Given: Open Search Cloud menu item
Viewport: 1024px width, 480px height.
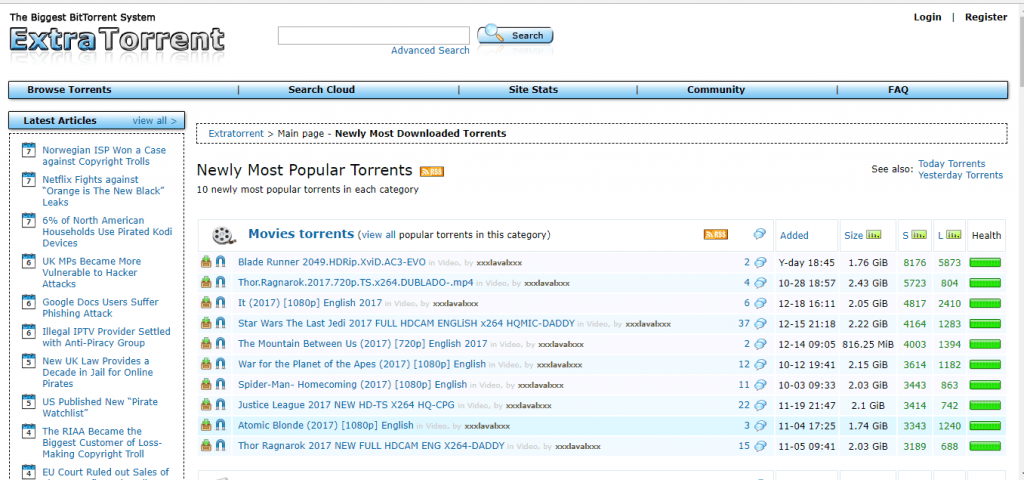Looking at the screenshot, I should [322, 90].
